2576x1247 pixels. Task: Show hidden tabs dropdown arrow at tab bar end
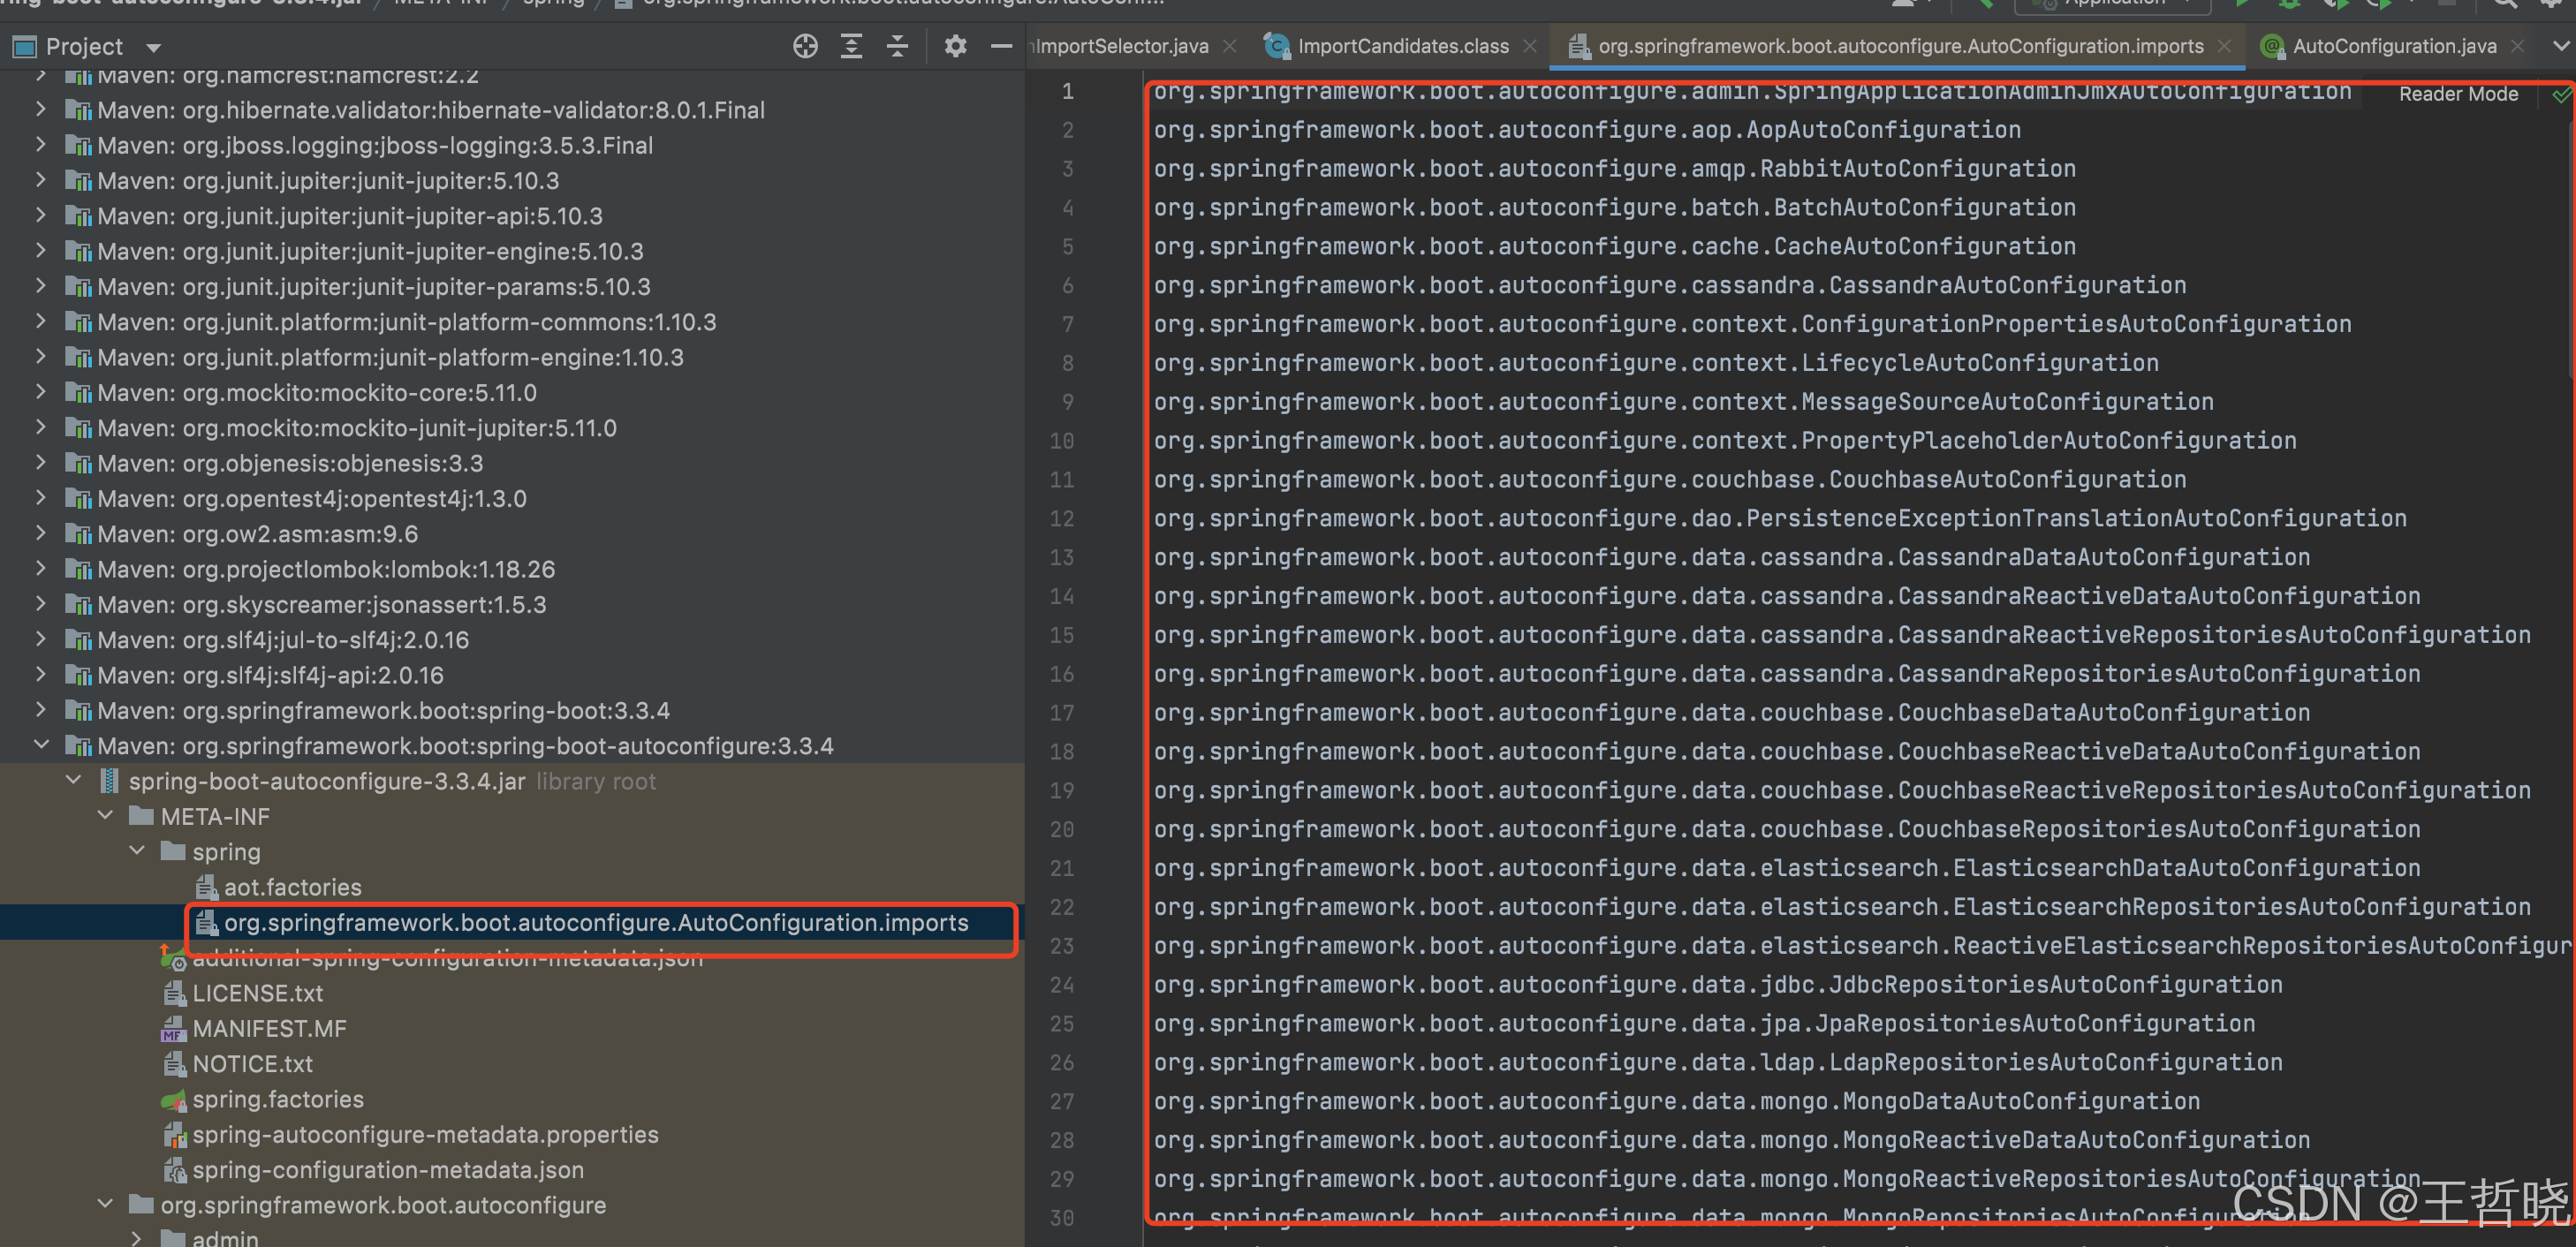coord(2560,46)
